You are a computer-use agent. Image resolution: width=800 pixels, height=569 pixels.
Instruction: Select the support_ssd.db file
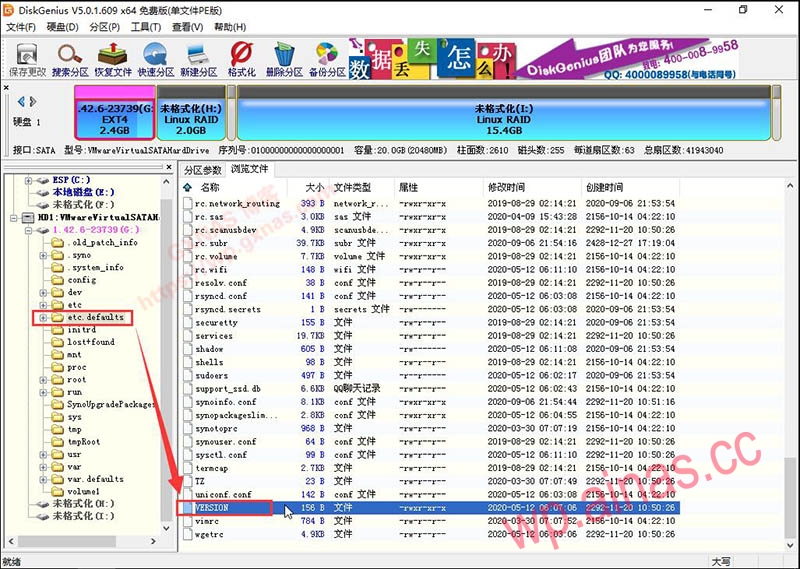coord(228,389)
